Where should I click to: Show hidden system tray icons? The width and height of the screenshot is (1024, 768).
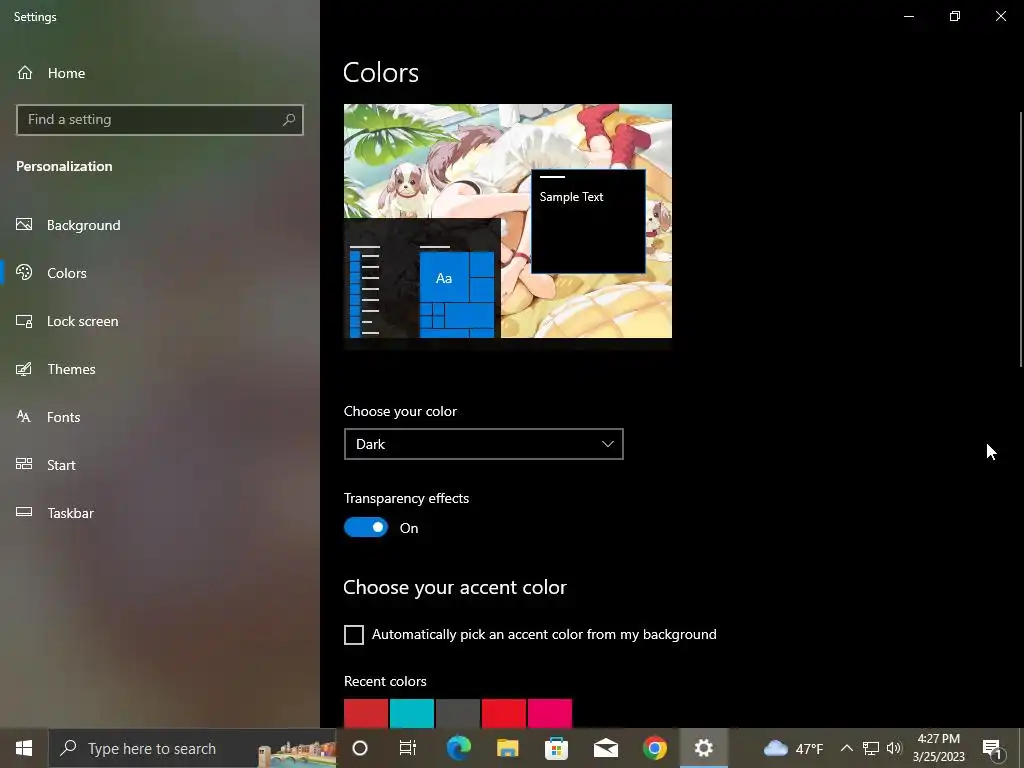pyautogui.click(x=846, y=748)
